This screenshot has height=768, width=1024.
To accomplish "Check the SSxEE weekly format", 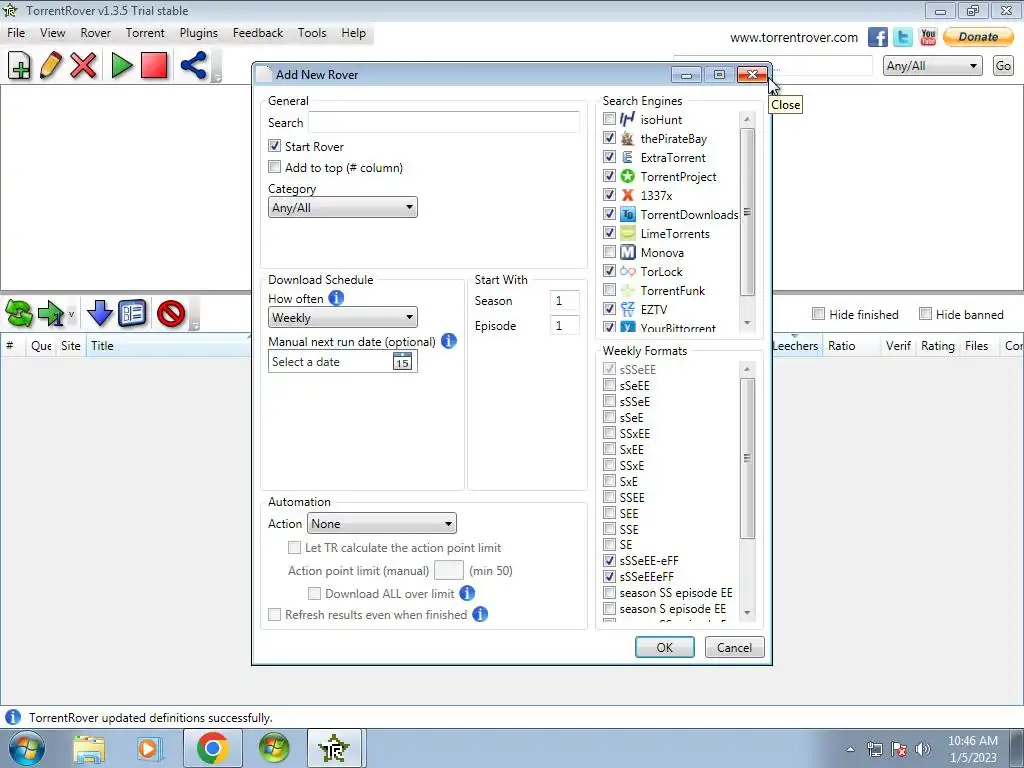I will pyautogui.click(x=609, y=433).
